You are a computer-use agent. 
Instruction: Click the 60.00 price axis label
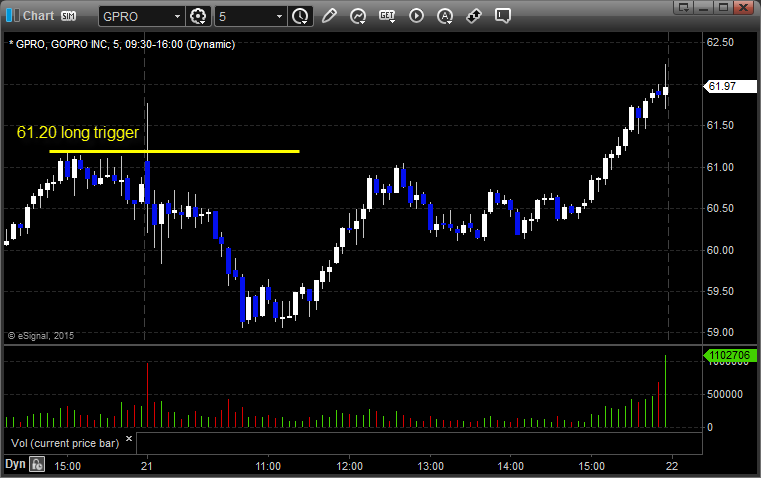click(720, 250)
